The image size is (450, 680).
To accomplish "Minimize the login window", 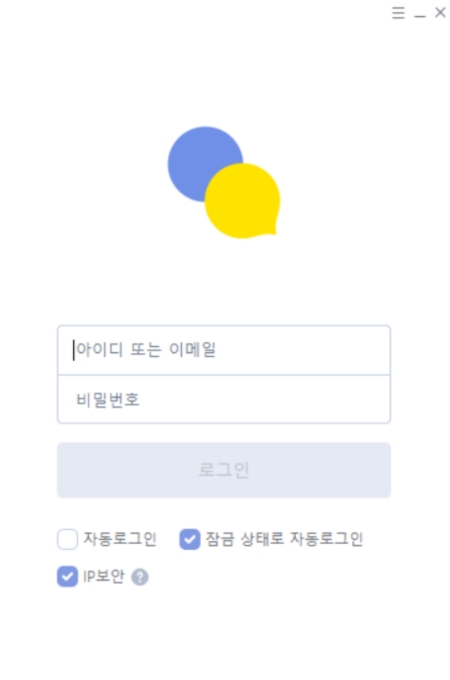I will [x=420, y=16].
